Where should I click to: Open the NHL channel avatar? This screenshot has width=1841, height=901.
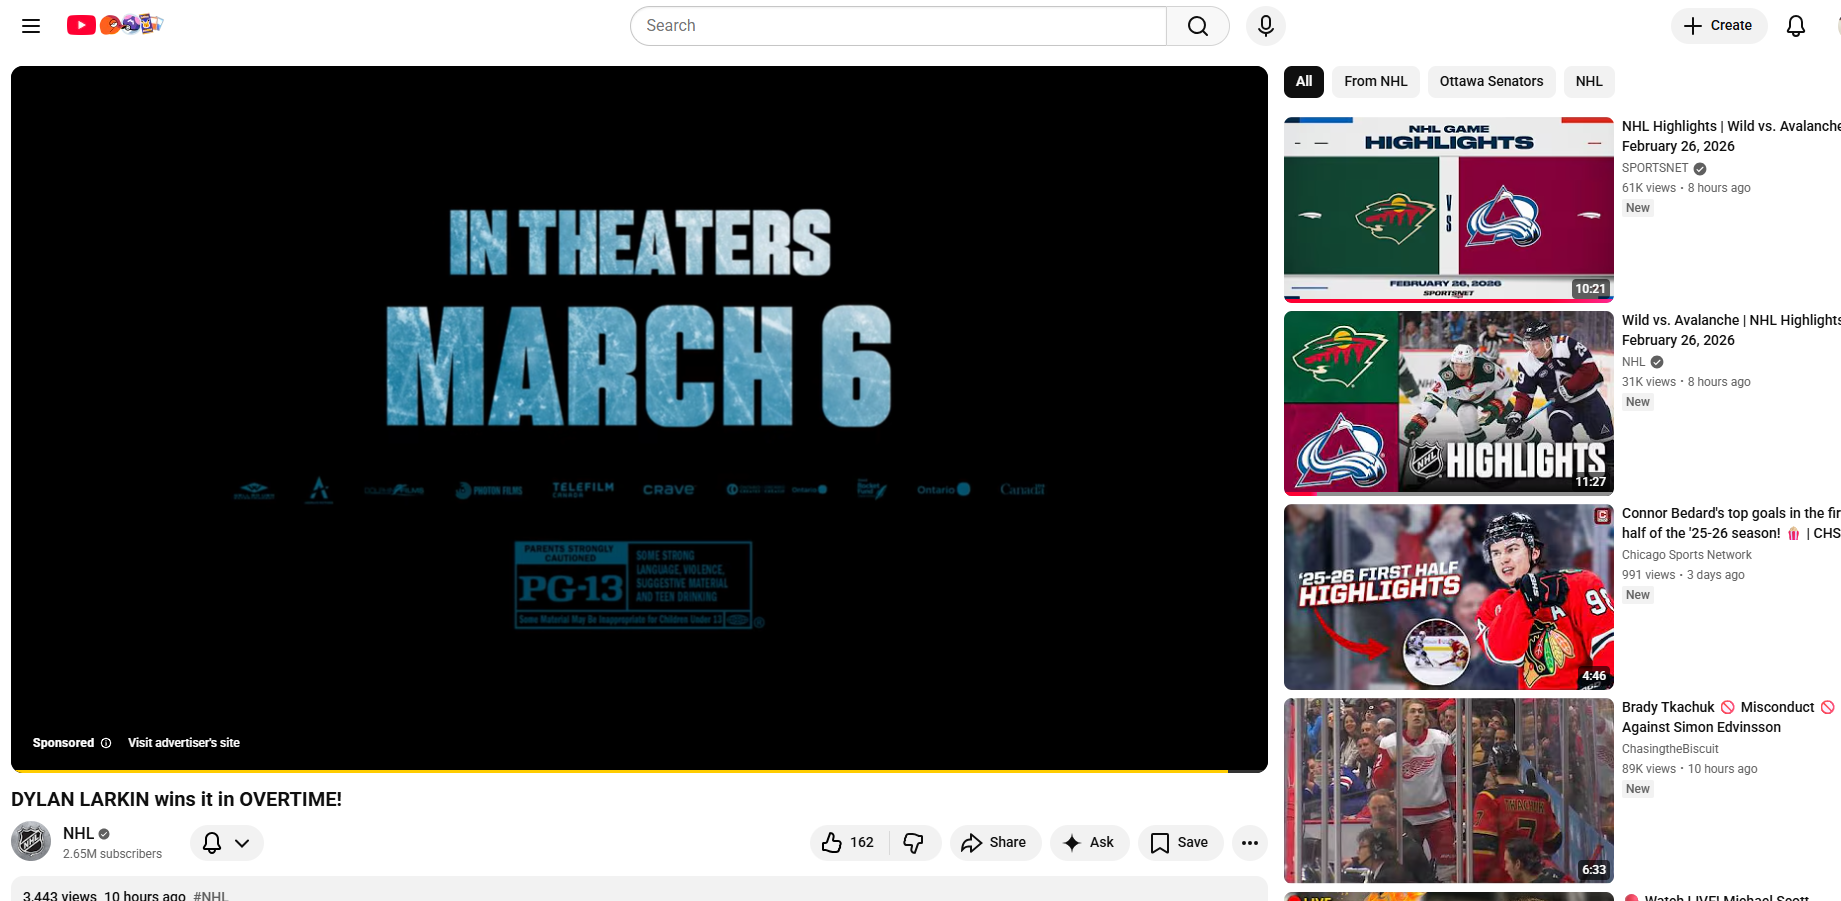click(x=31, y=842)
